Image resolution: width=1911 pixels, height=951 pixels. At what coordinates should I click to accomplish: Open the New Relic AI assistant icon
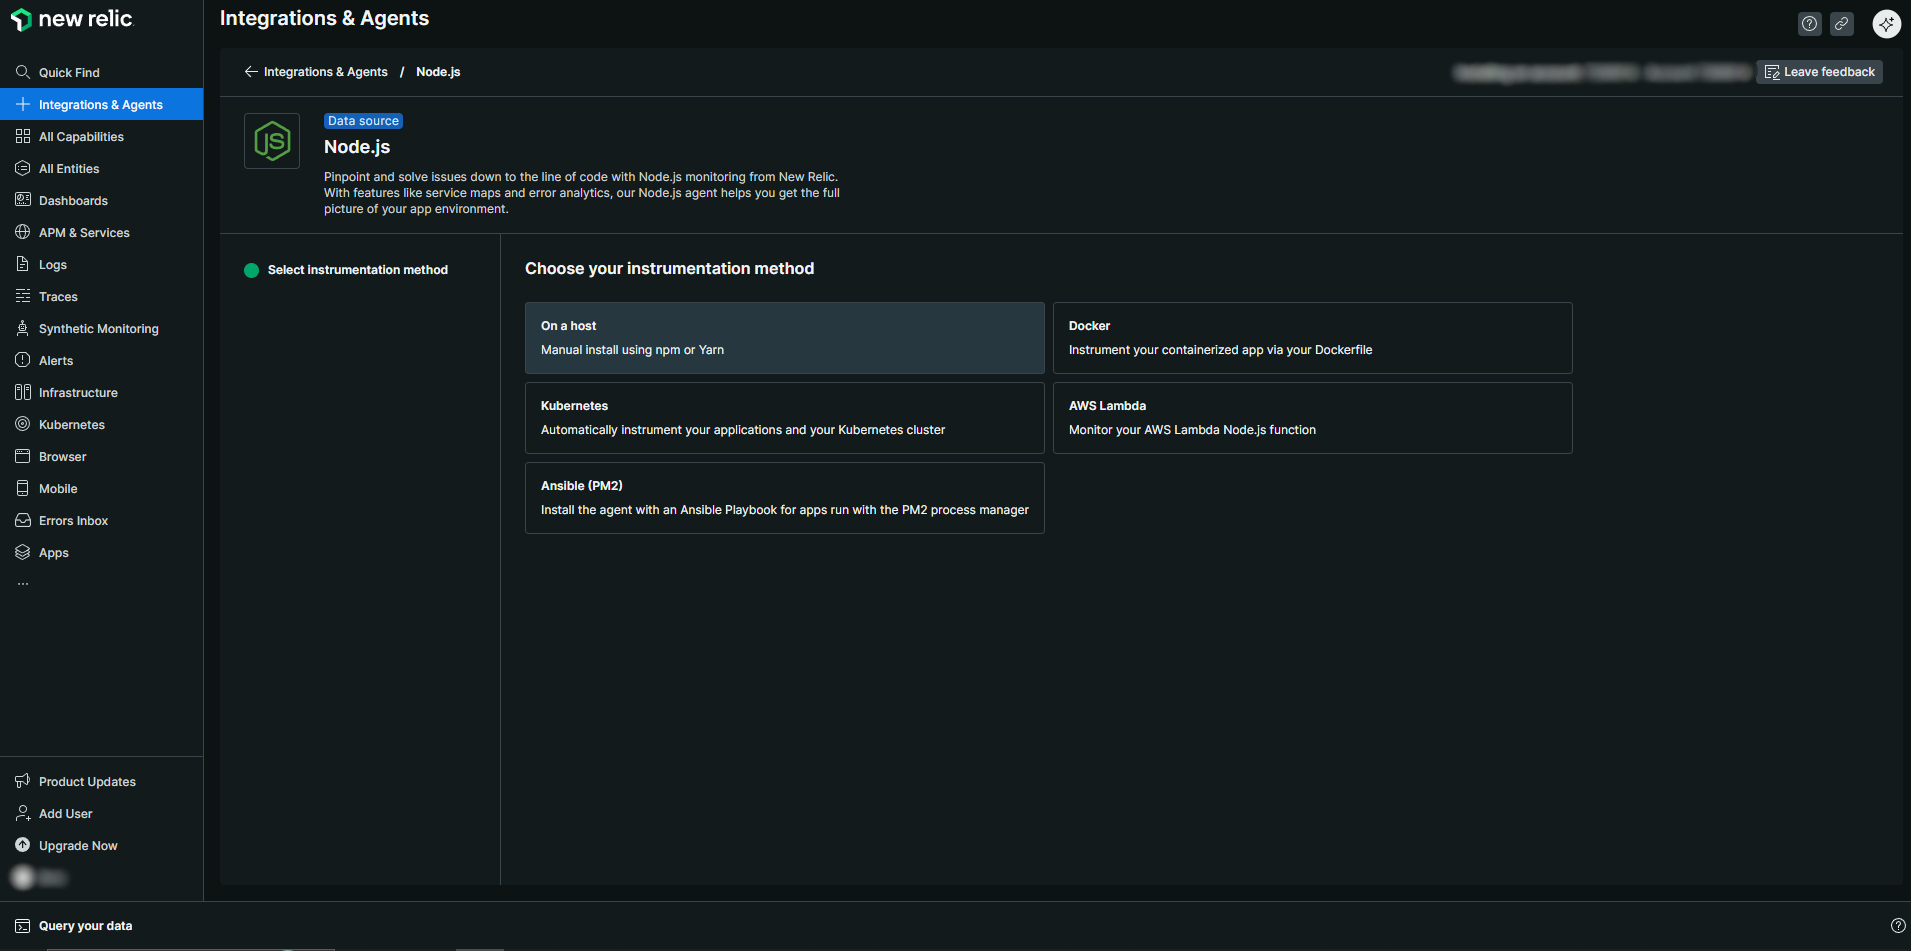click(x=1886, y=24)
